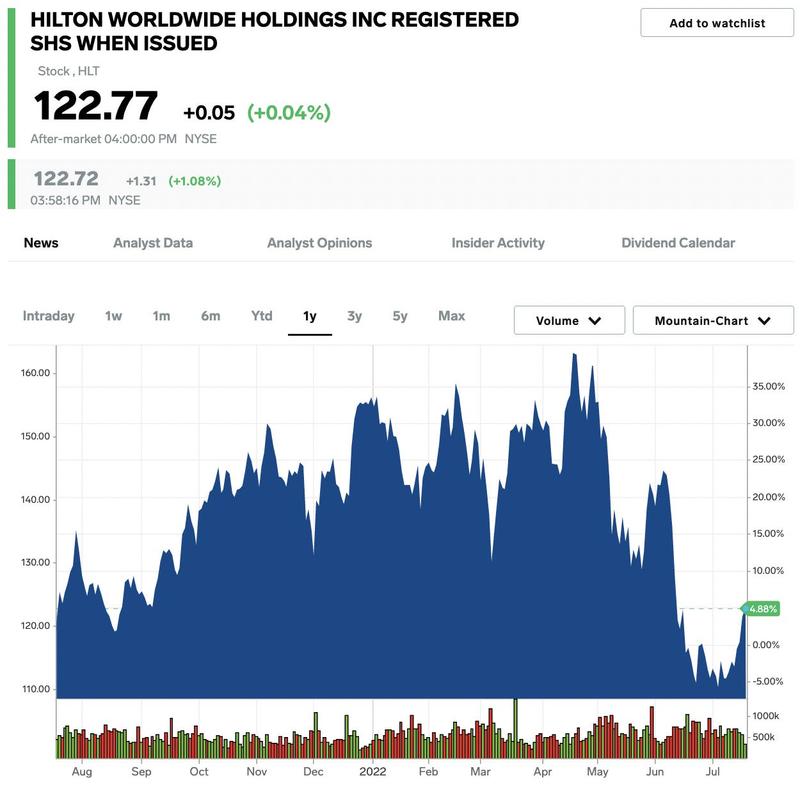The height and width of the screenshot is (797, 800).
Task: Click the Hilton Worldwide Holdings heading
Action: tap(274, 32)
